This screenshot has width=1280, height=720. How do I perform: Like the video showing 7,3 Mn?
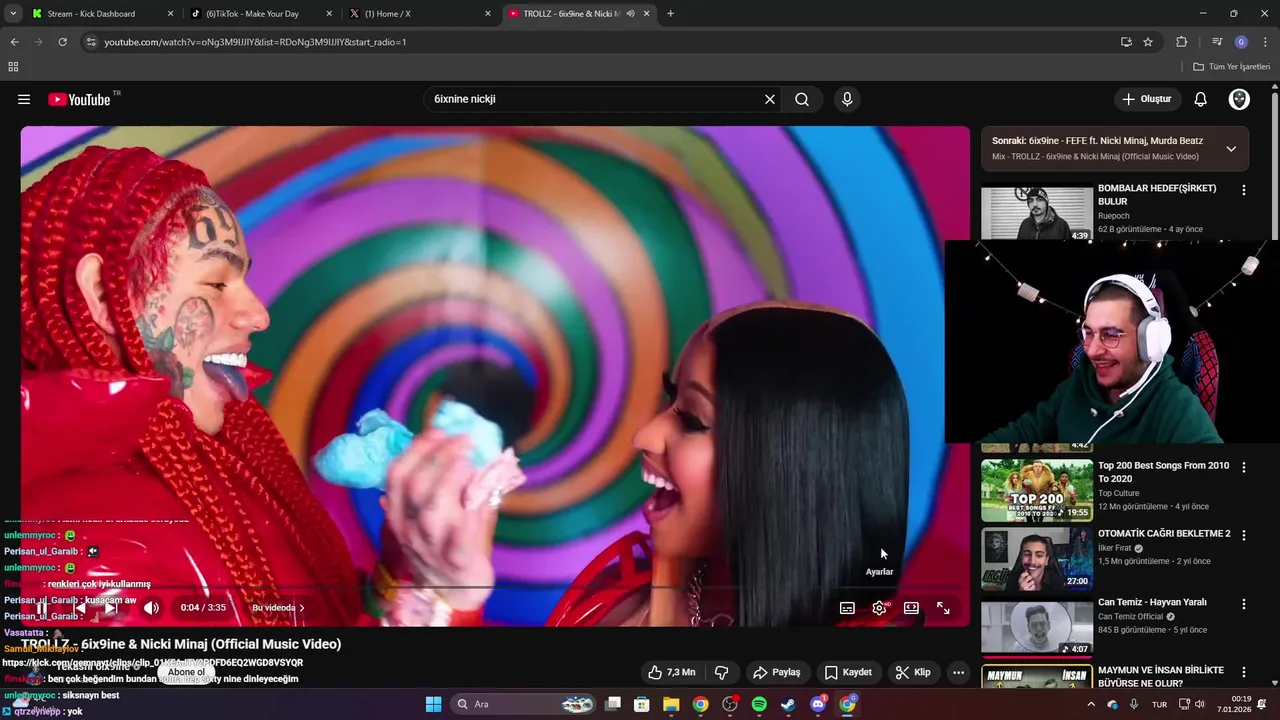point(671,672)
